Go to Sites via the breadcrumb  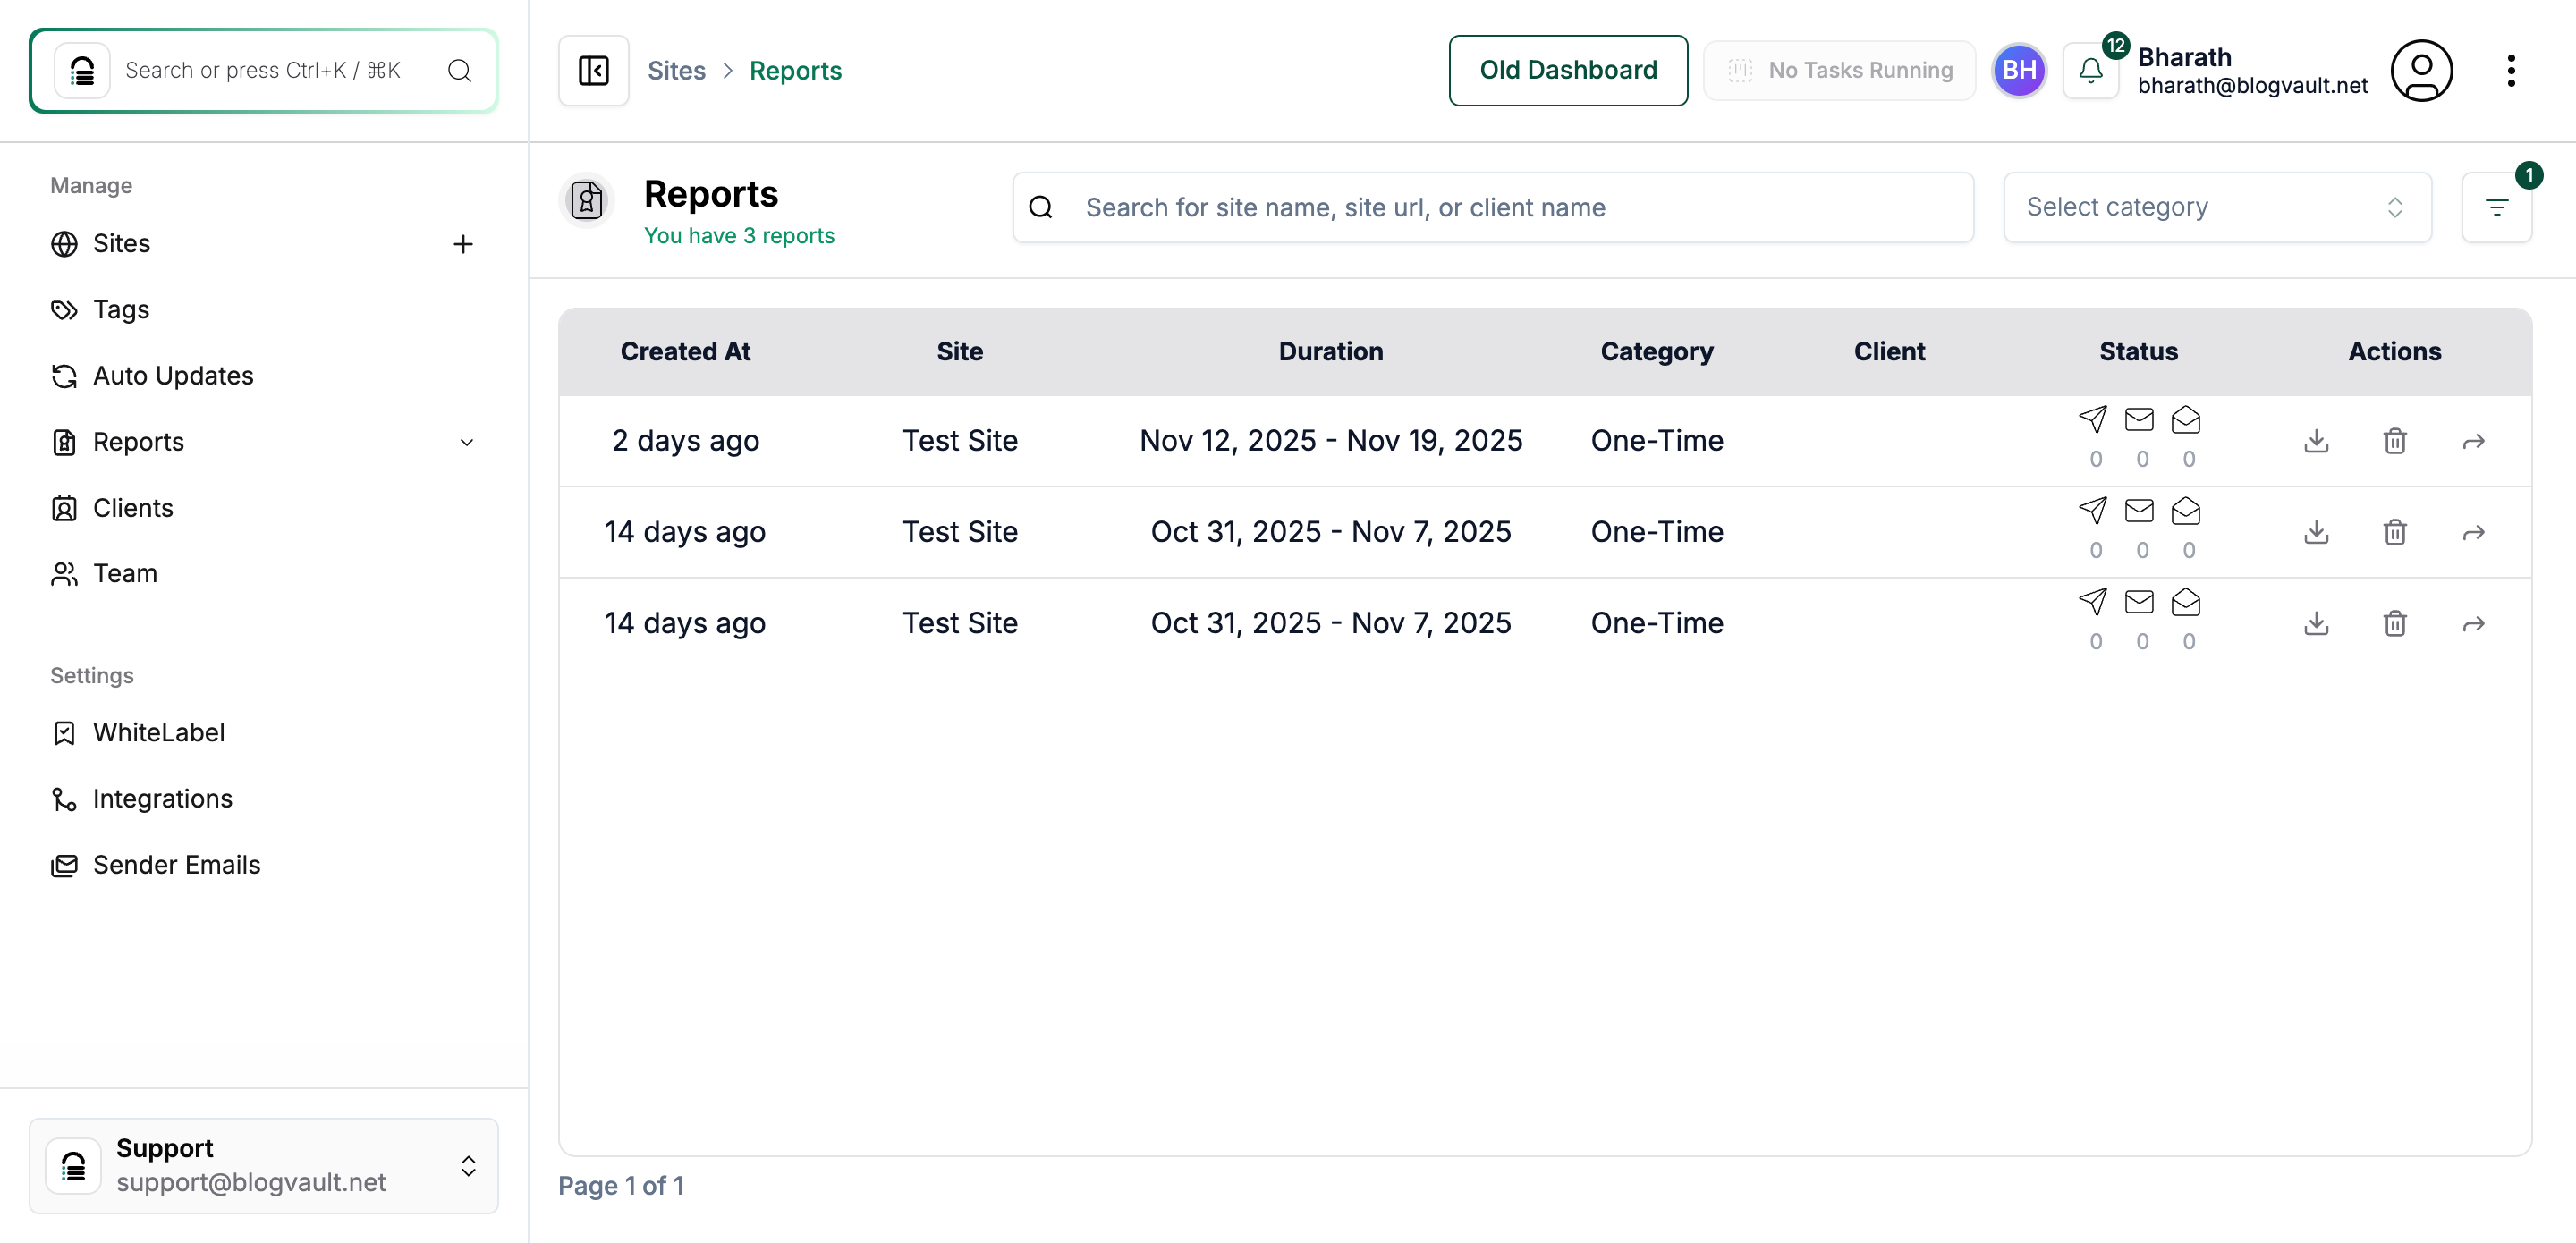click(676, 70)
